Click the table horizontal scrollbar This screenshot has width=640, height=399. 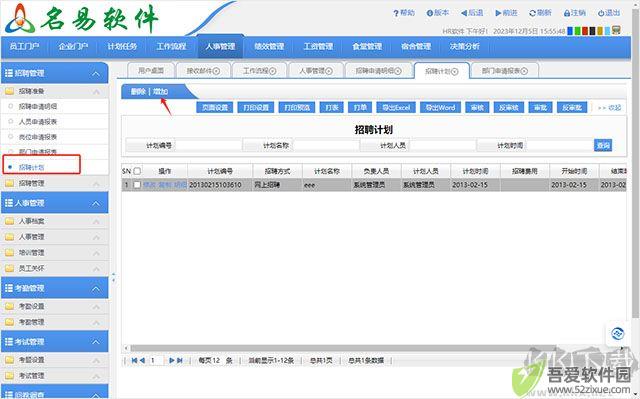pos(343,348)
